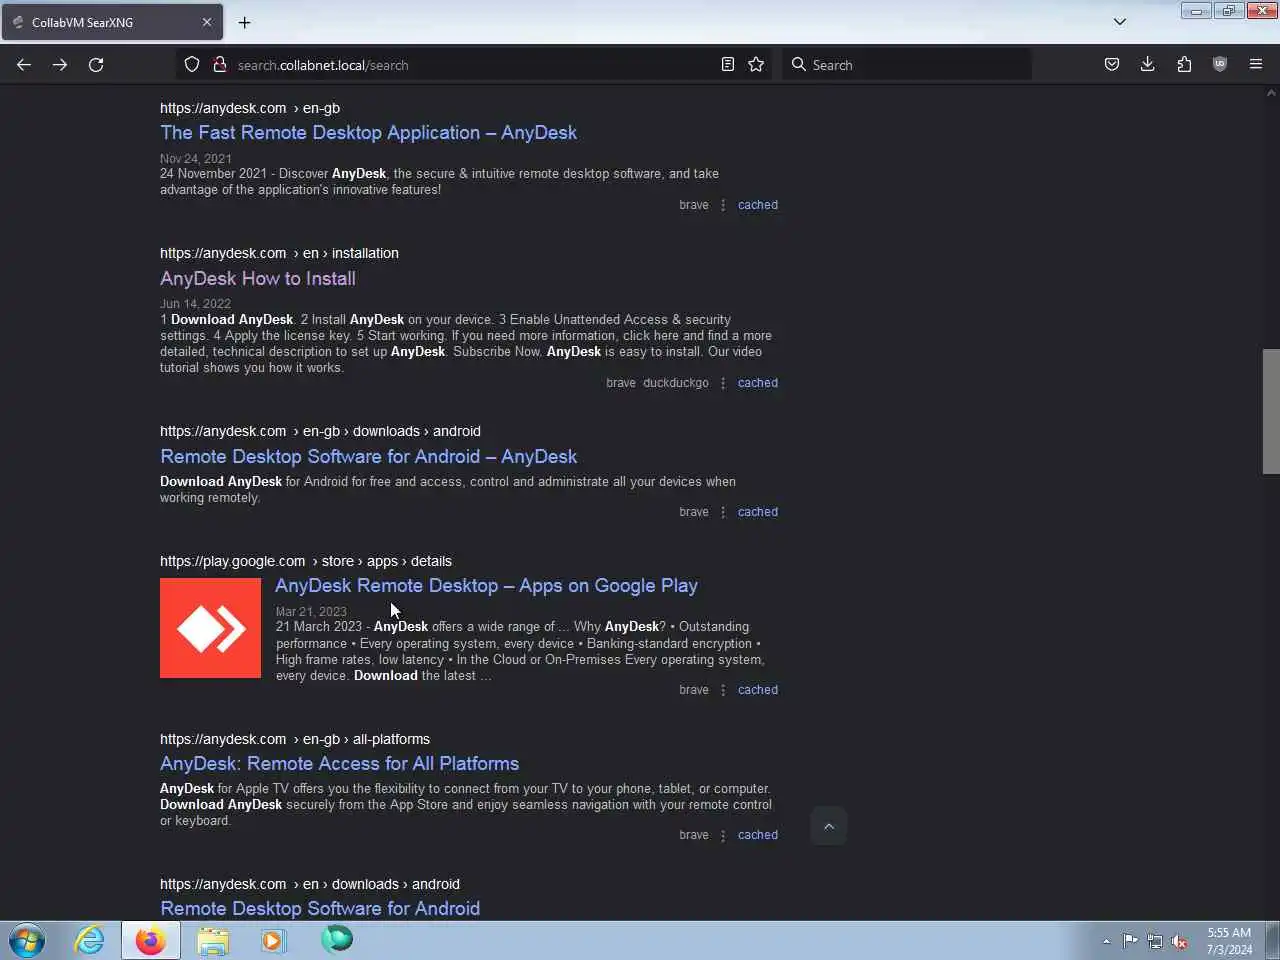Click the duckduckgo engine label
The height and width of the screenshot is (960, 1280).
pos(676,383)
